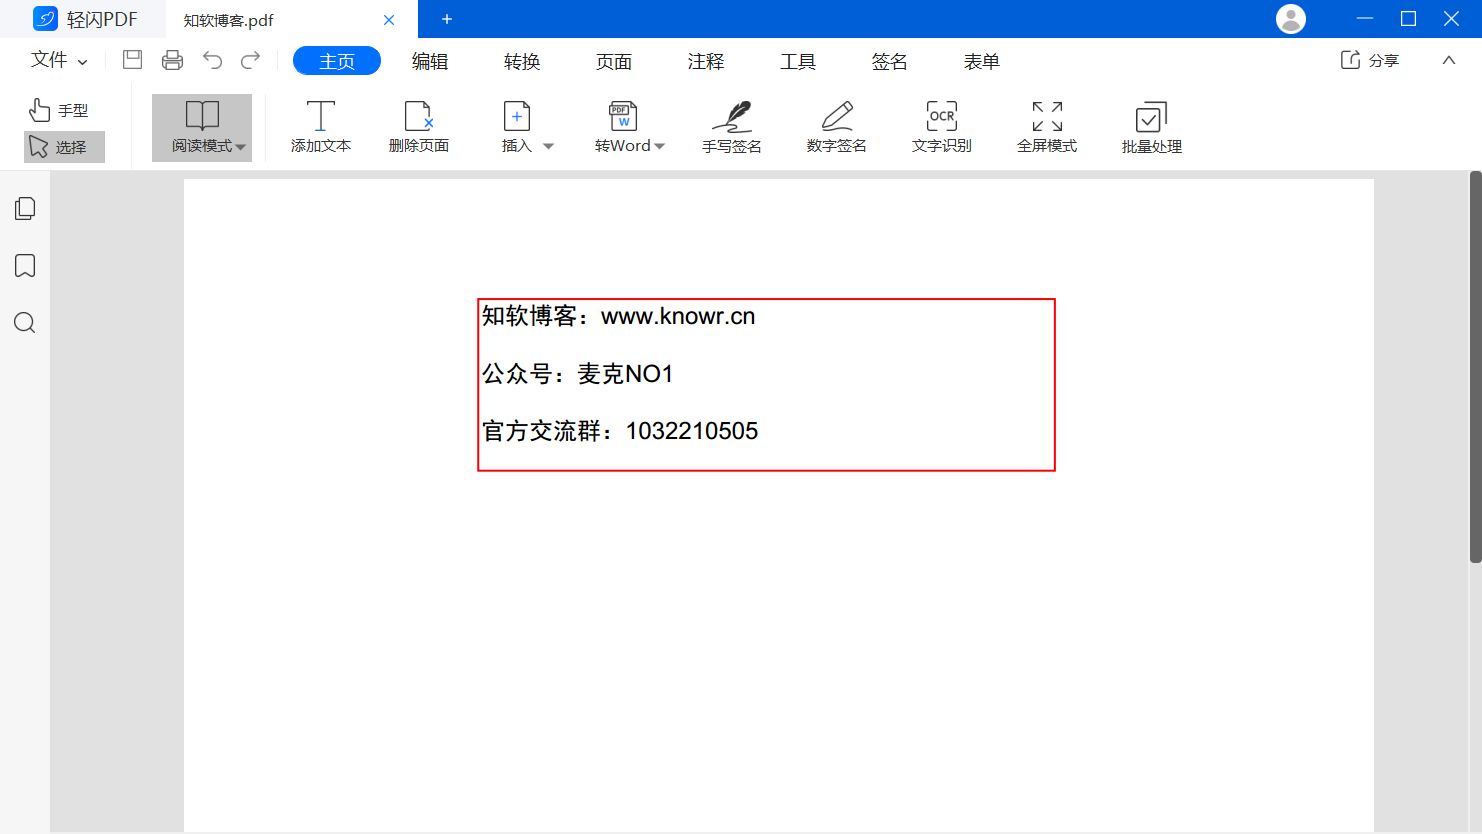Start 文字识别 OCR

coord(942,127)
